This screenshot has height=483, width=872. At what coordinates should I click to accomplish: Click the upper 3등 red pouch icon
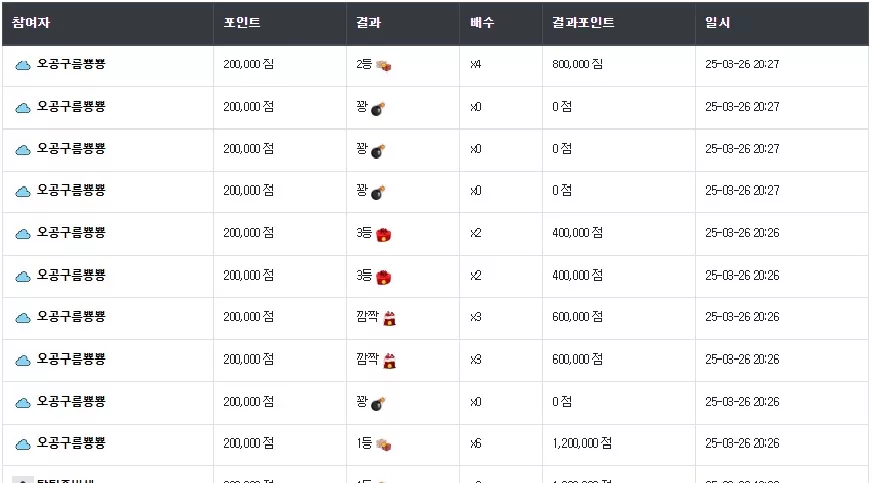click(x=384, y=235)
